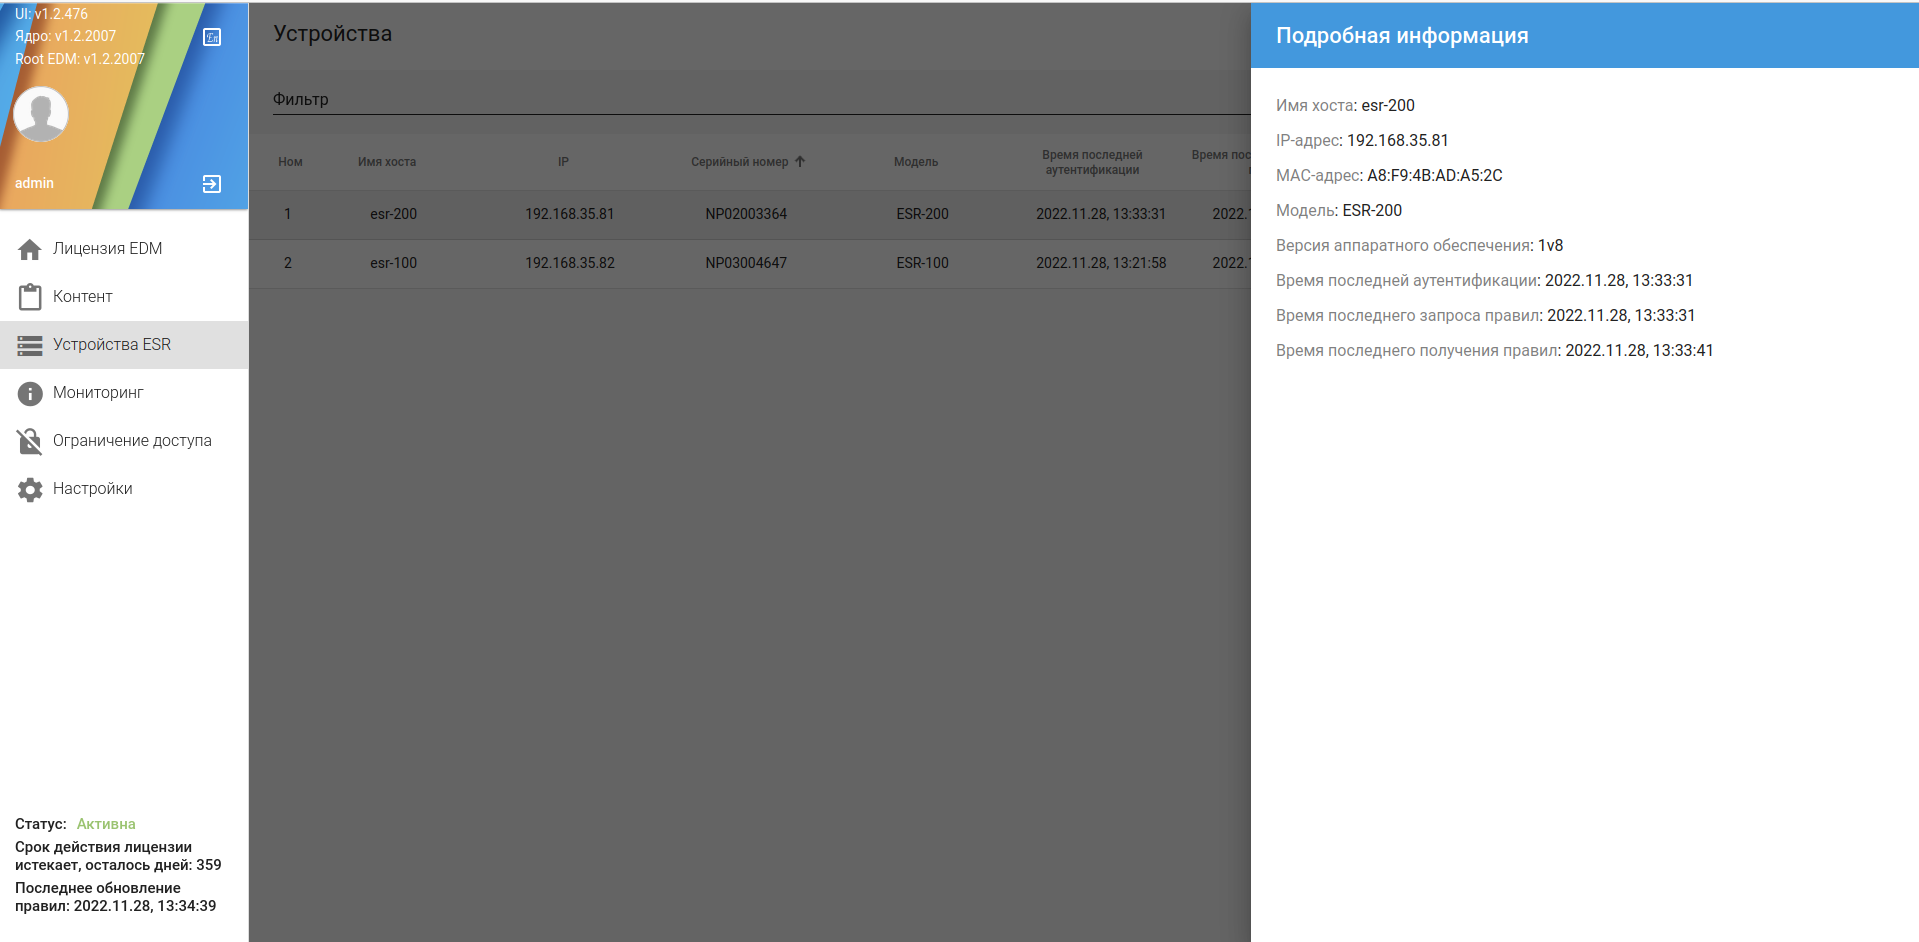Sort table by IP column header
Screen dimensions: 1919x942
[563, 162]
